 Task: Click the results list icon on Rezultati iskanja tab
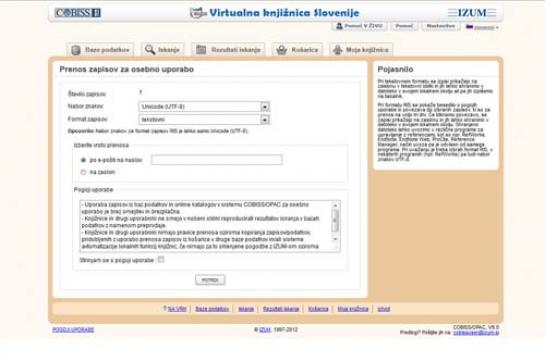point(201,50)
